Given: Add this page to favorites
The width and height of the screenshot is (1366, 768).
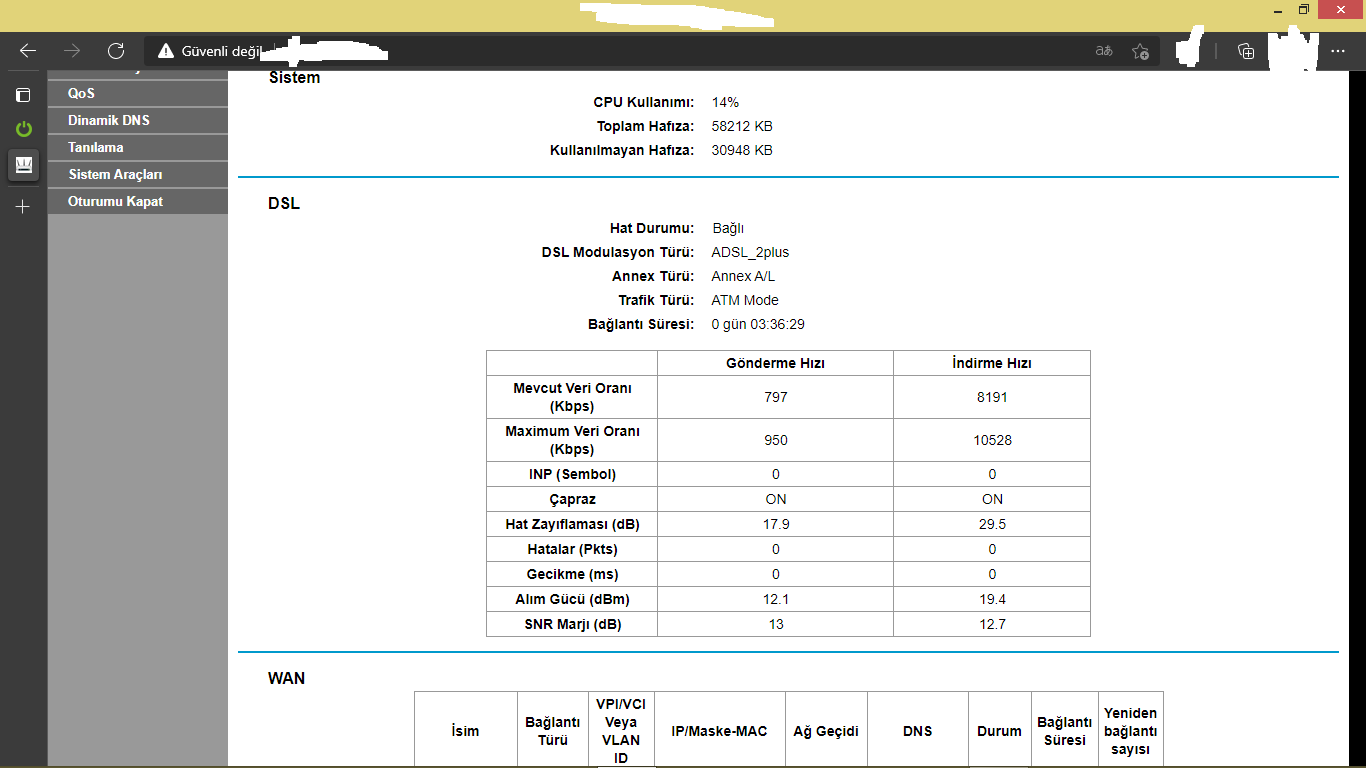Looking at the screenshot, I should click(x=1140, y=51).
